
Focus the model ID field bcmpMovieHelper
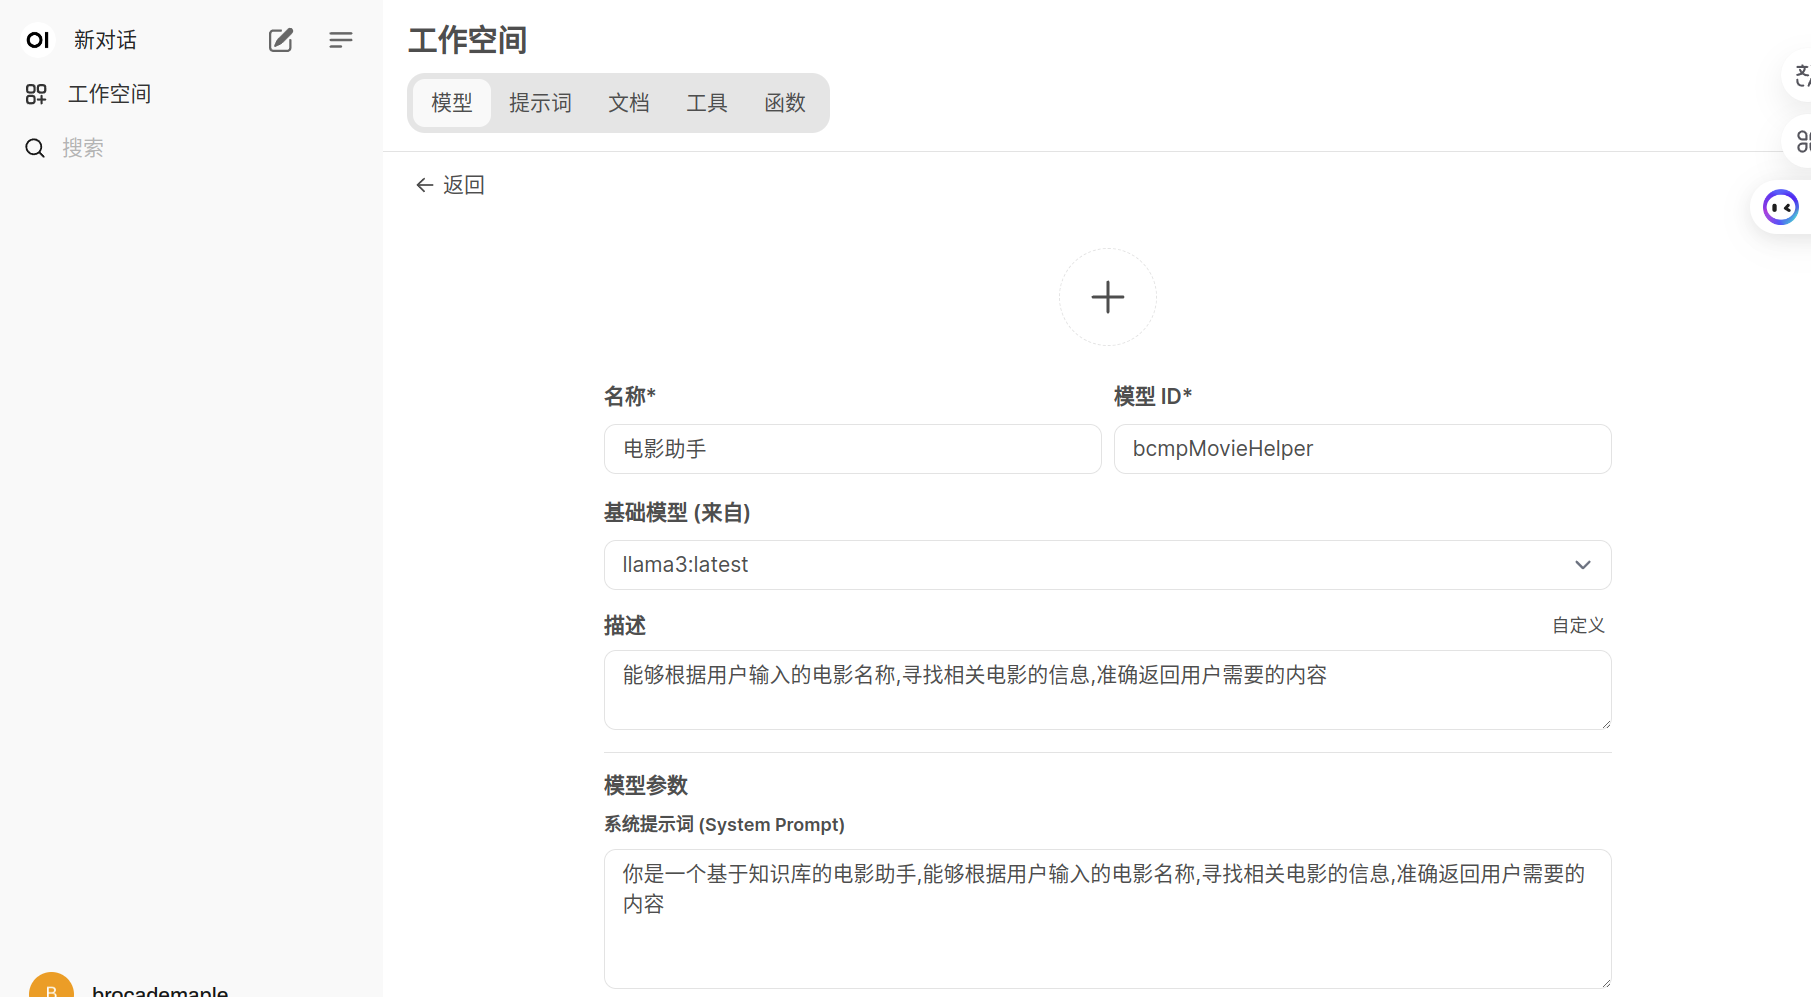1362,449
